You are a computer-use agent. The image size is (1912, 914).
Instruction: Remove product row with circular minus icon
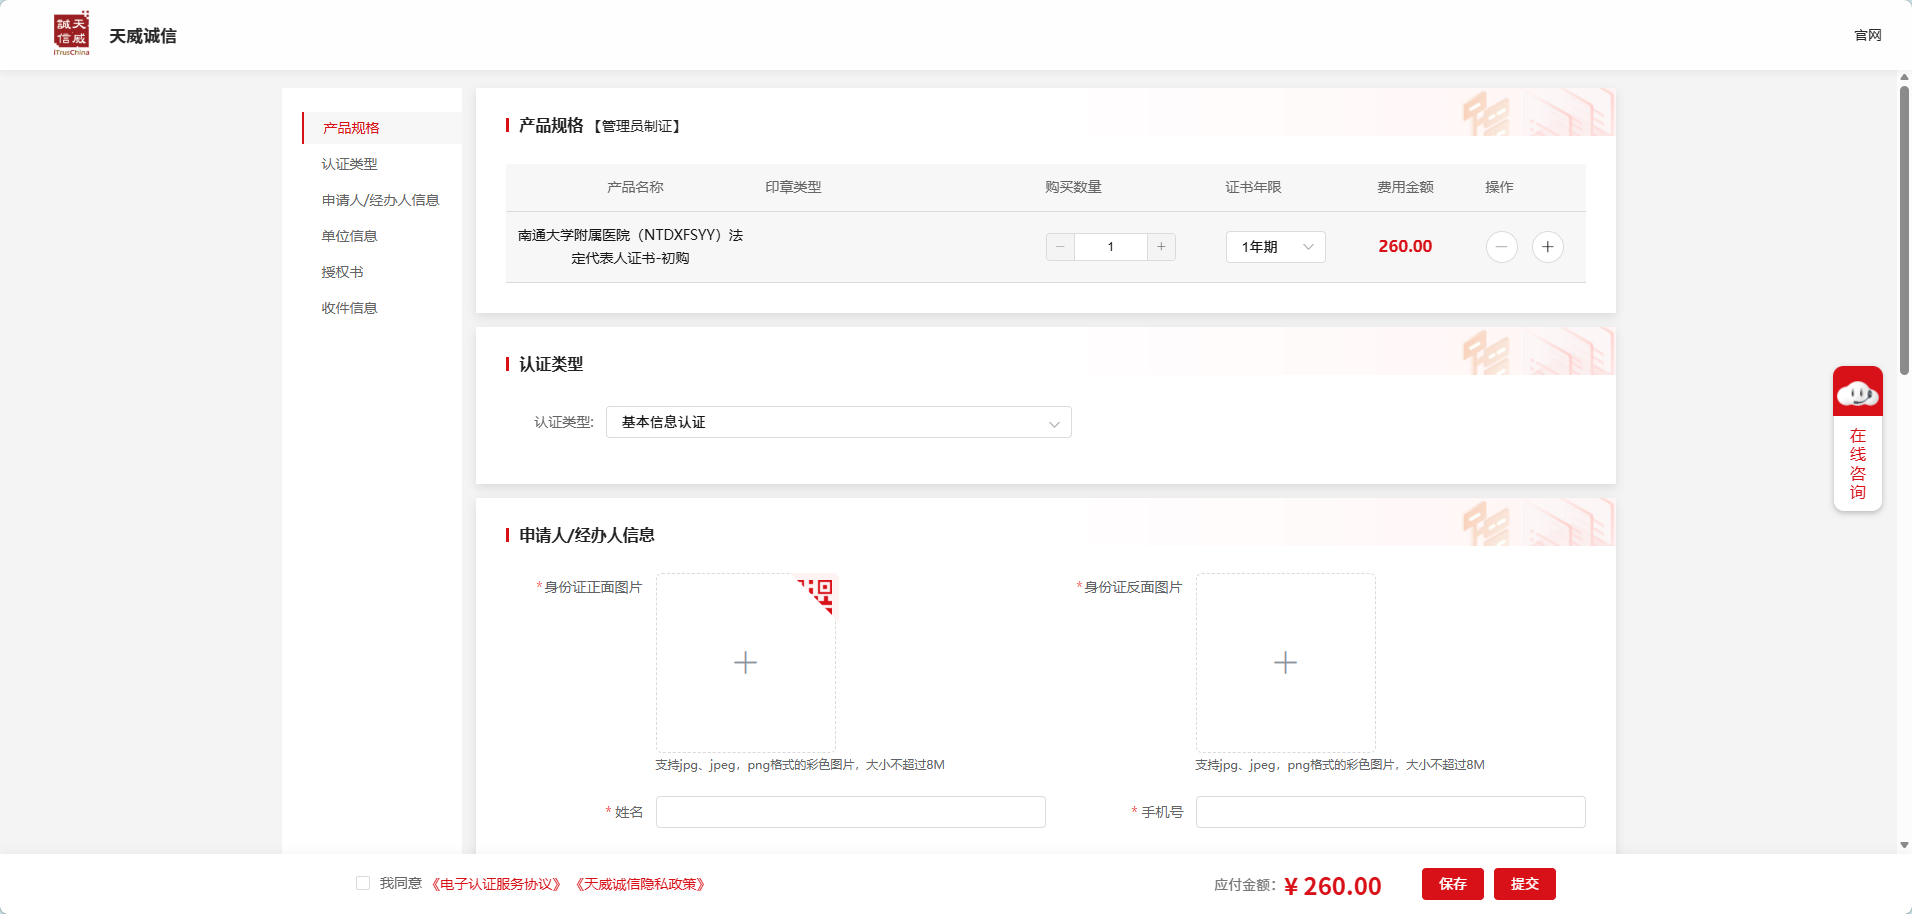[1501, 247]
